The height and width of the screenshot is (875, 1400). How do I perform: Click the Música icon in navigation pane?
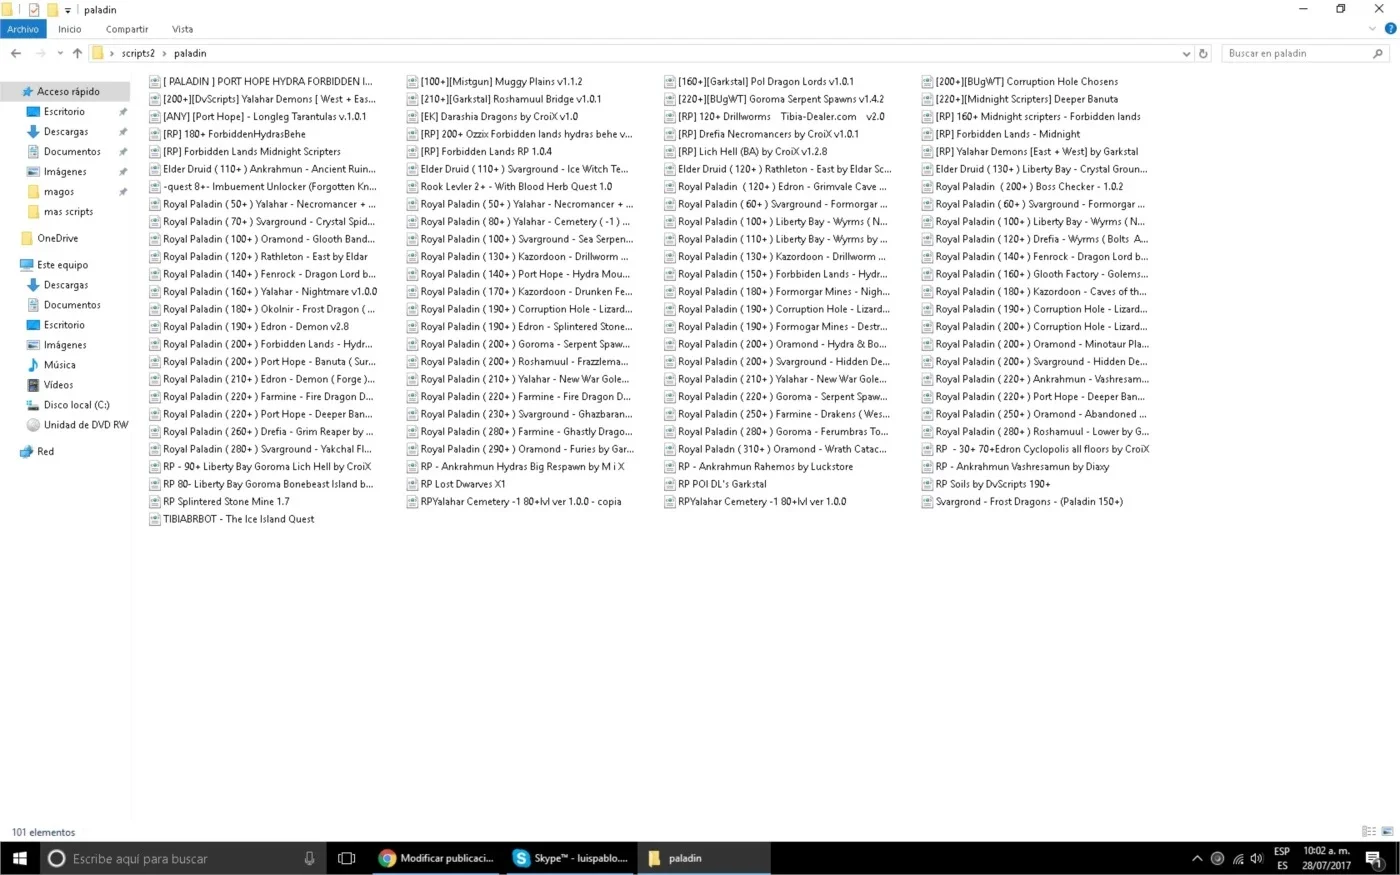33,365
